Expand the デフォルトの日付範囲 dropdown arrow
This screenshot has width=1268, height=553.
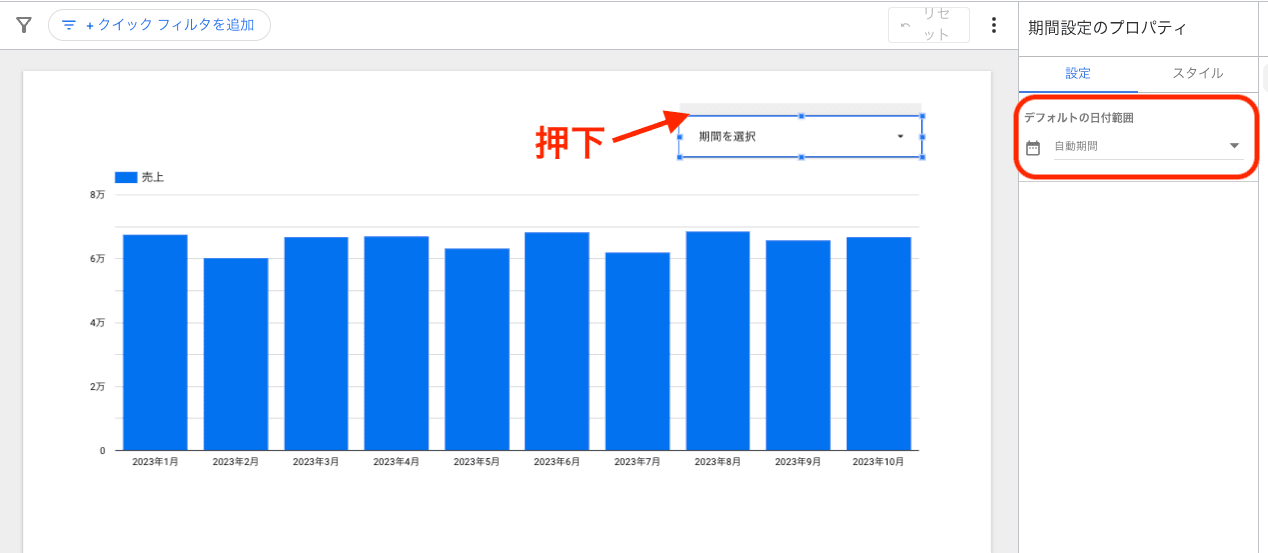coord(1233,146)
